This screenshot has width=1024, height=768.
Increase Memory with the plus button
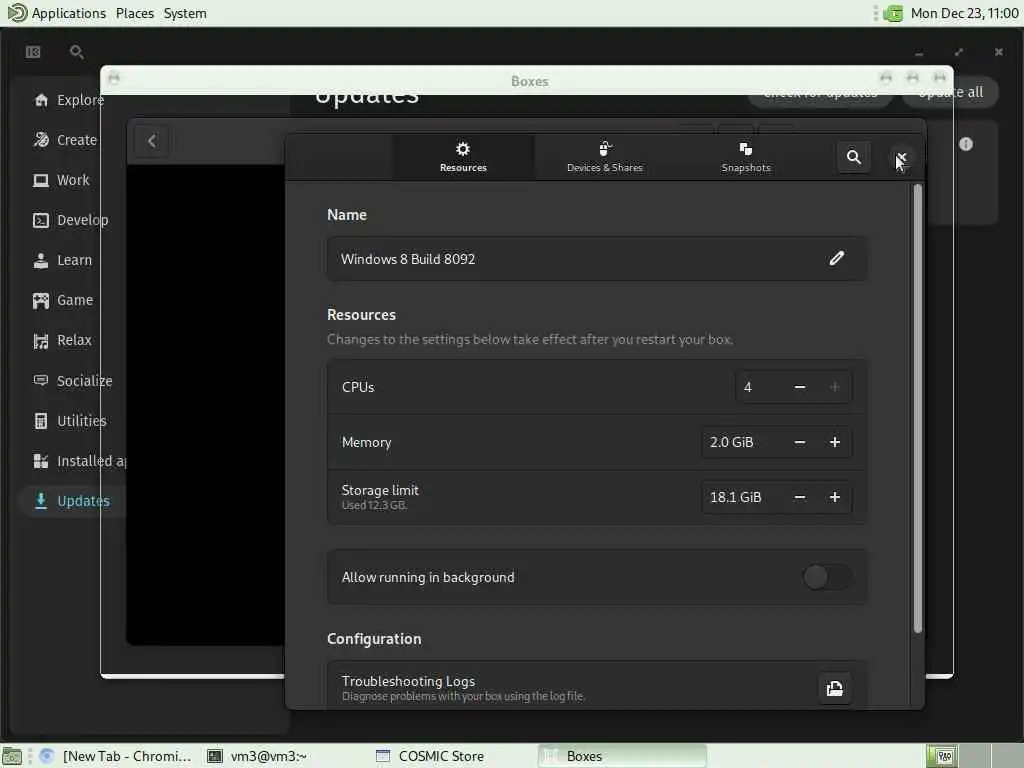[x=834, y=442]
